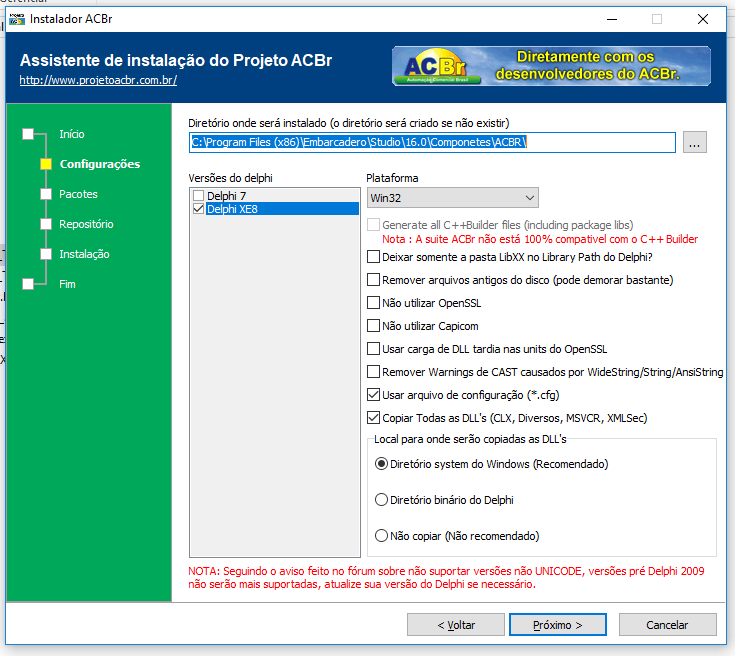The height and width of the screenshot is (656, 735).
Task: Uncheck Copiar Todas as DLL's
Action: point(373,418)
